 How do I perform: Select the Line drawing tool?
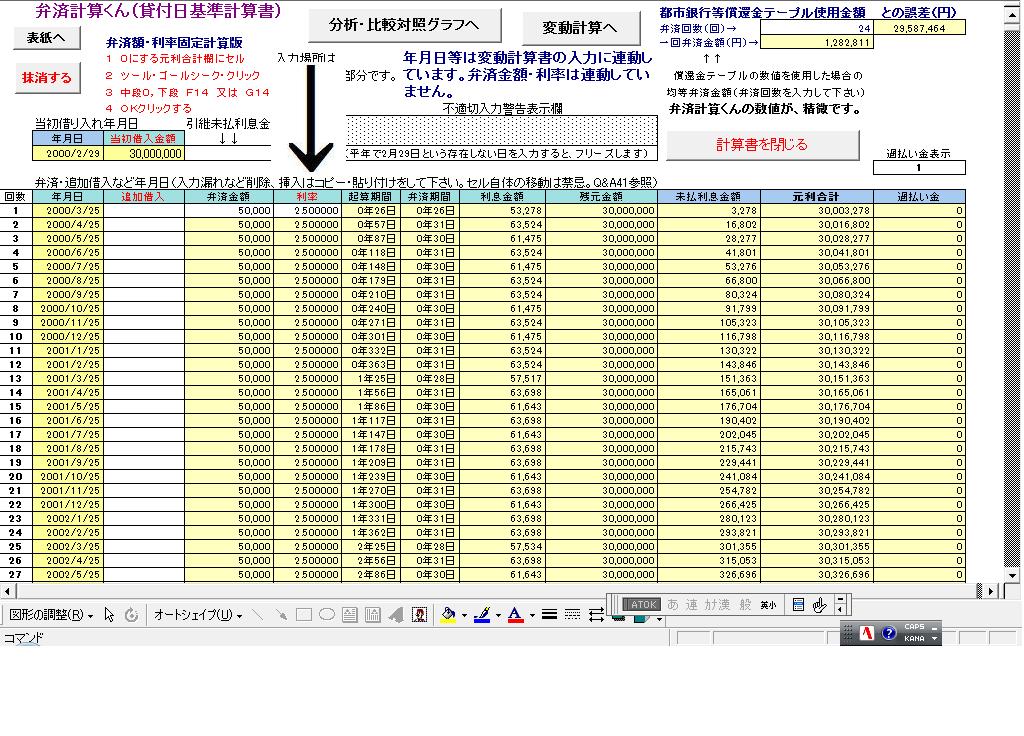(258, 615)
